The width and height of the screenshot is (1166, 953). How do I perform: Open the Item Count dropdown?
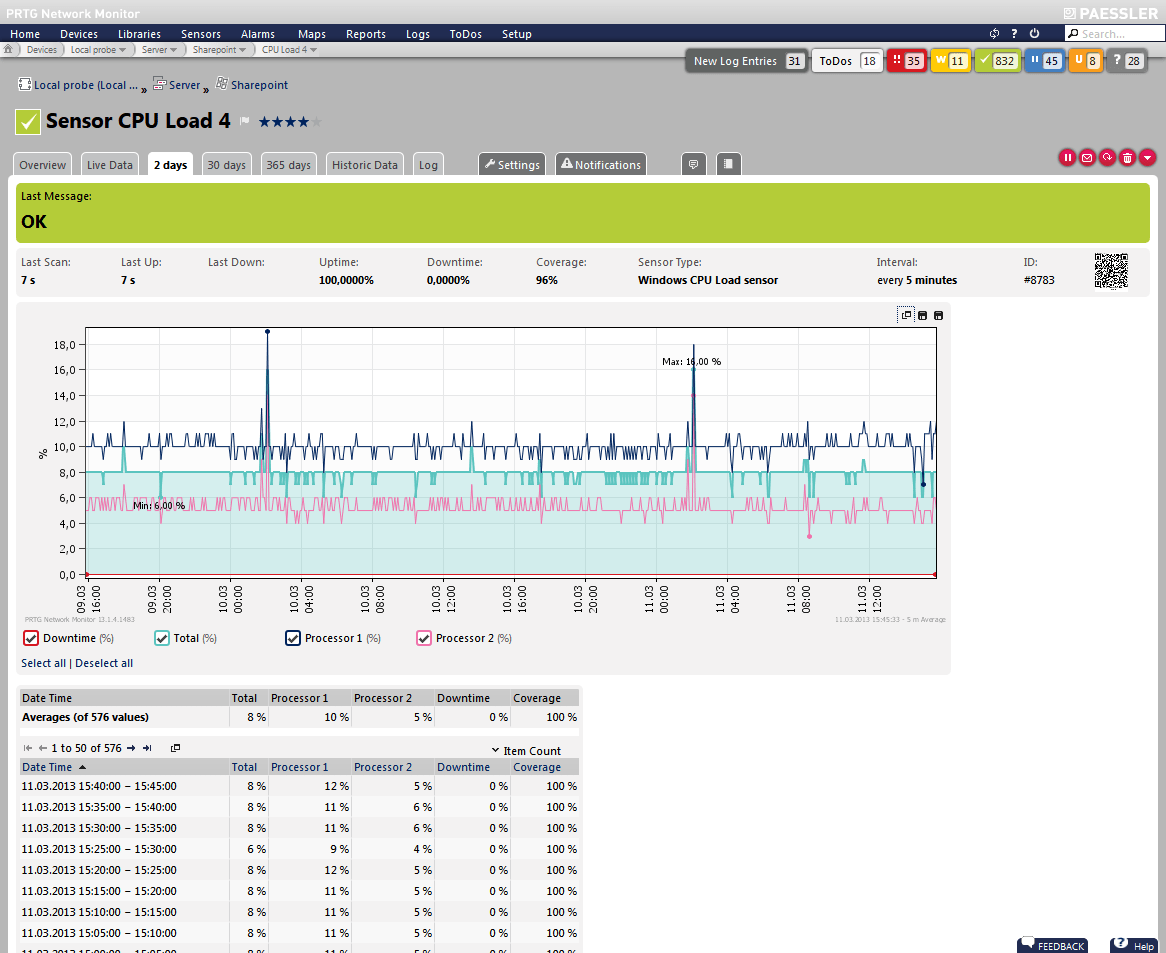point(526,751)
